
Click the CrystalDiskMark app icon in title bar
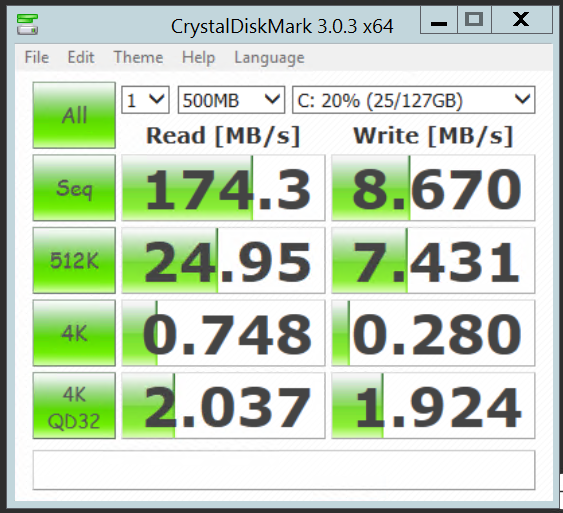pos(27,24)
